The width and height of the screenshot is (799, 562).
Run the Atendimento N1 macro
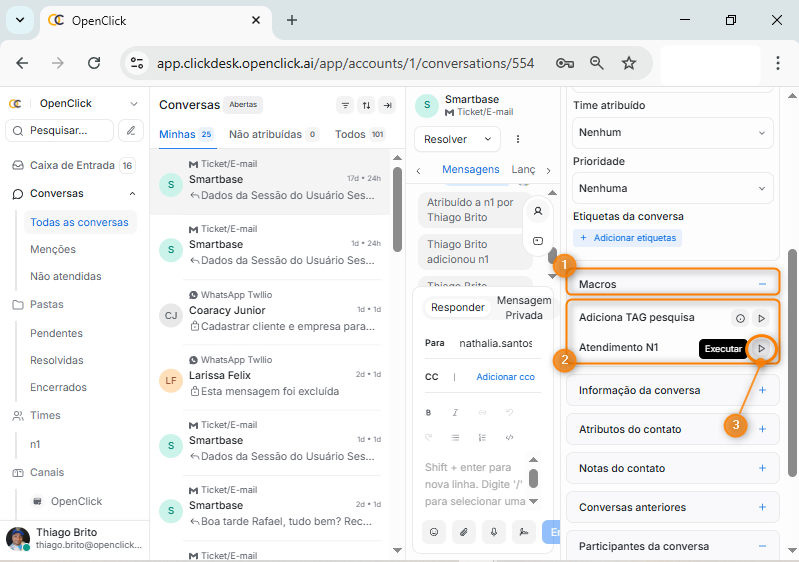pos(761,348)
